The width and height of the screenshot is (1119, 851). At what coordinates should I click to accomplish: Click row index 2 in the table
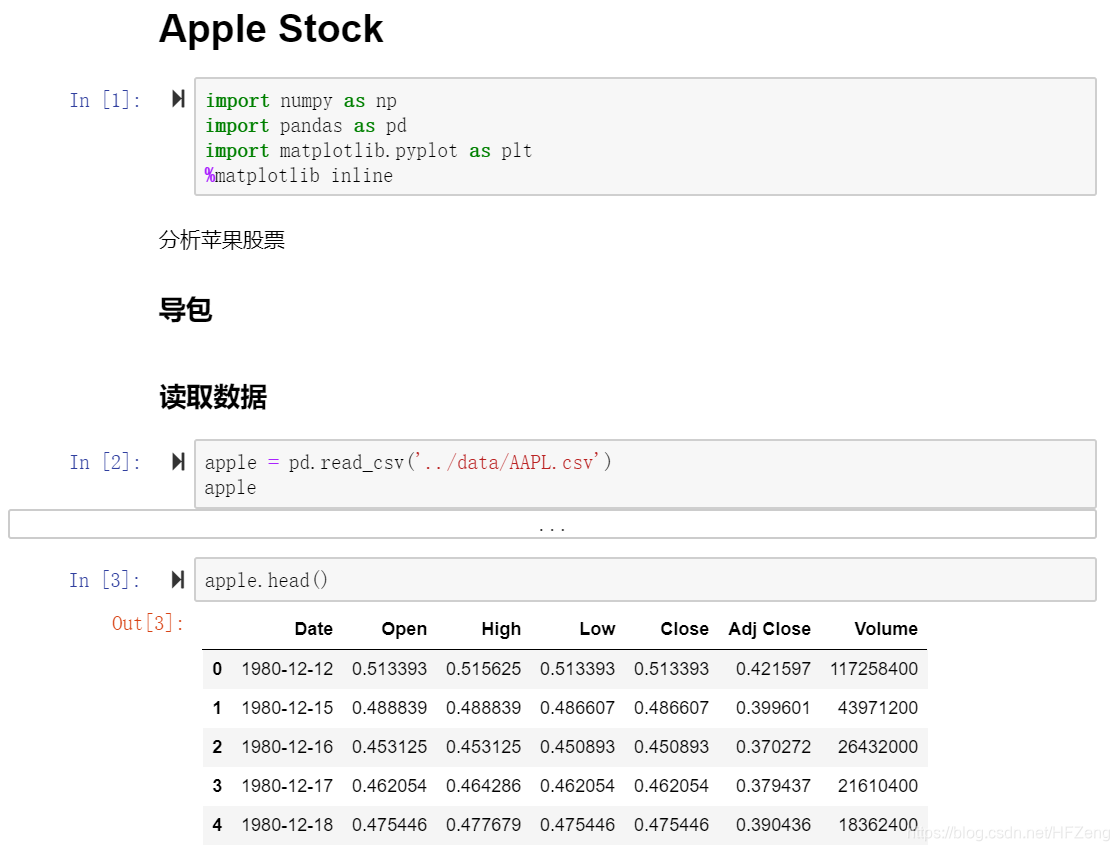217,747
